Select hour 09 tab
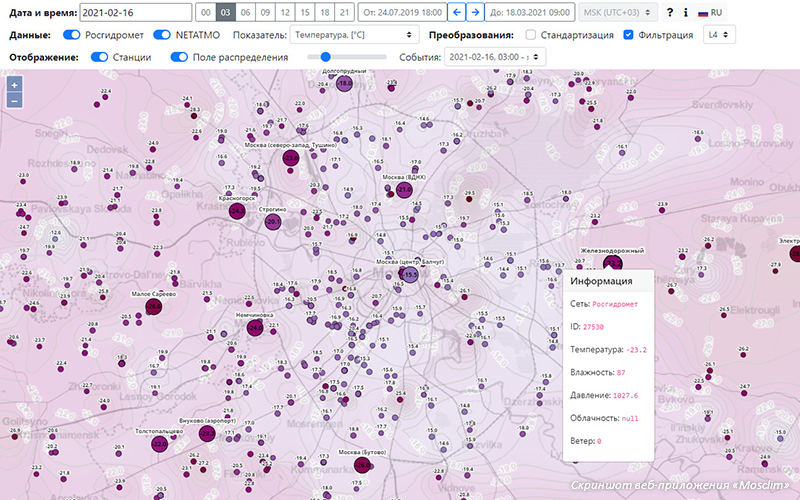Image resolution: width=800 pixels, height=500 pixels. click(x=265, y=12)
